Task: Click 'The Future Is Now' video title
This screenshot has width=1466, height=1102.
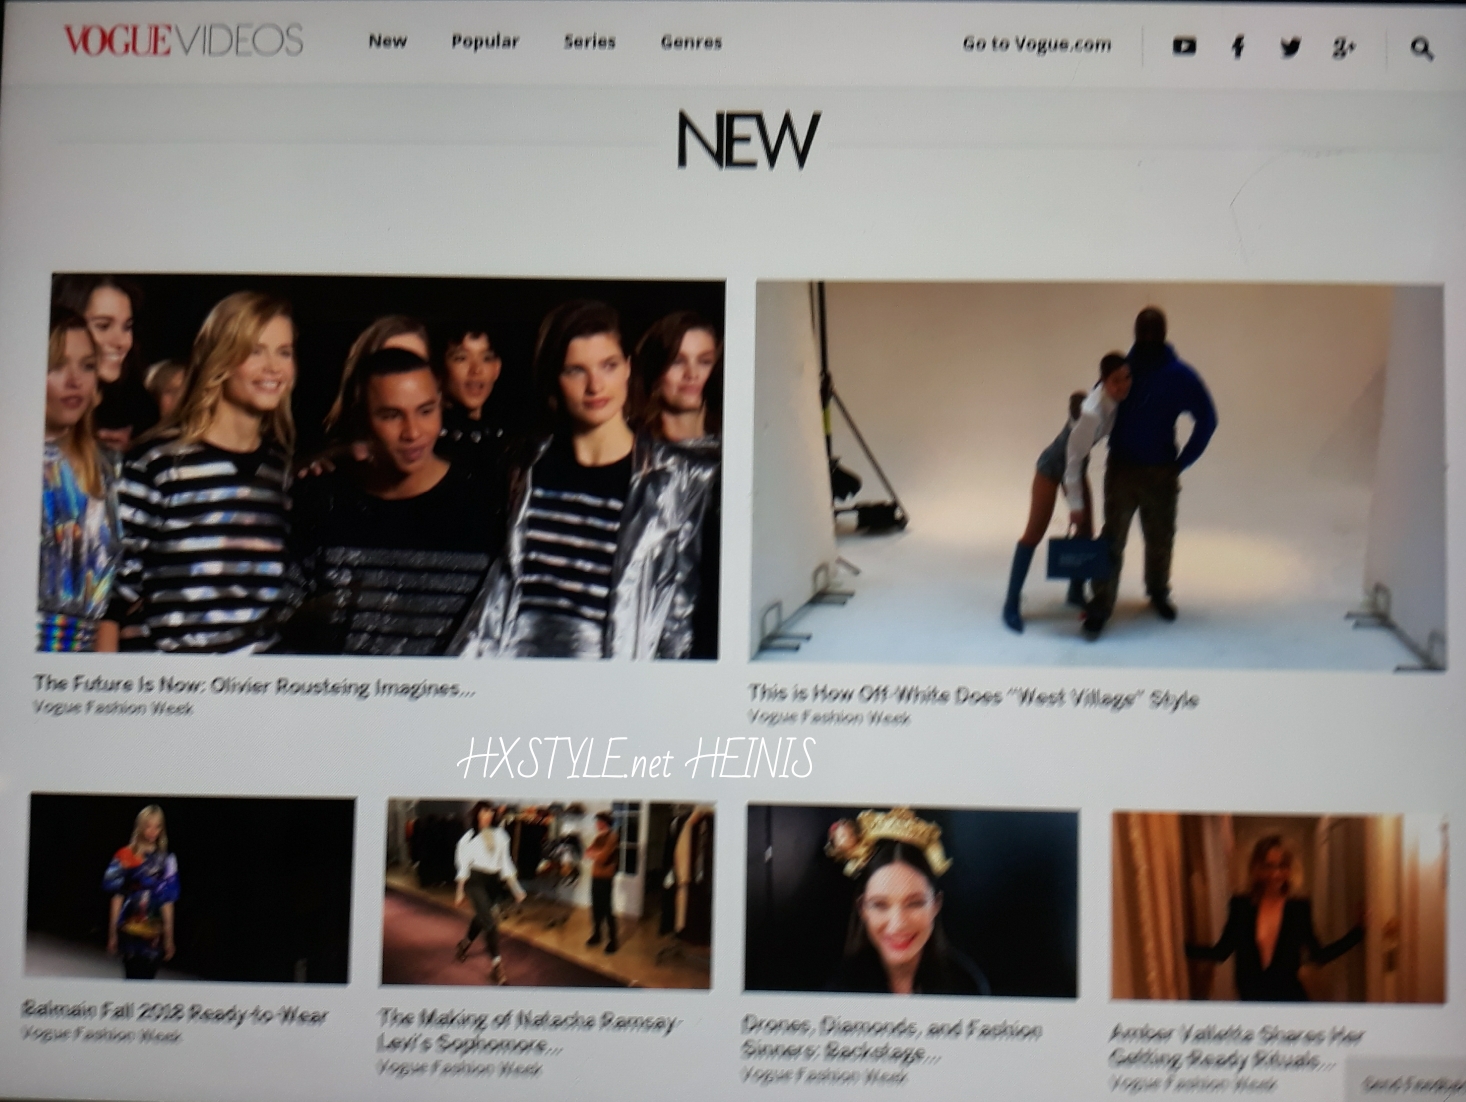Action: click(254, 686)
